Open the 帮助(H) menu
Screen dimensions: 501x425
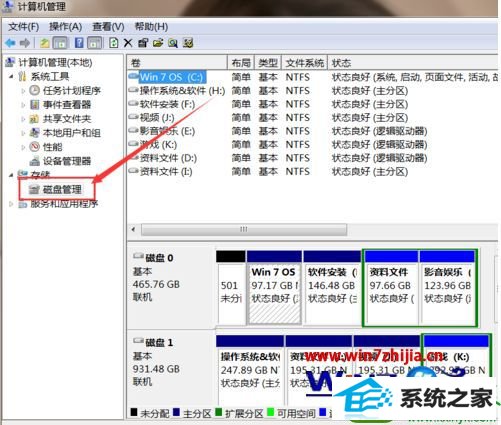pyautogui.click(x=151, y=27)
